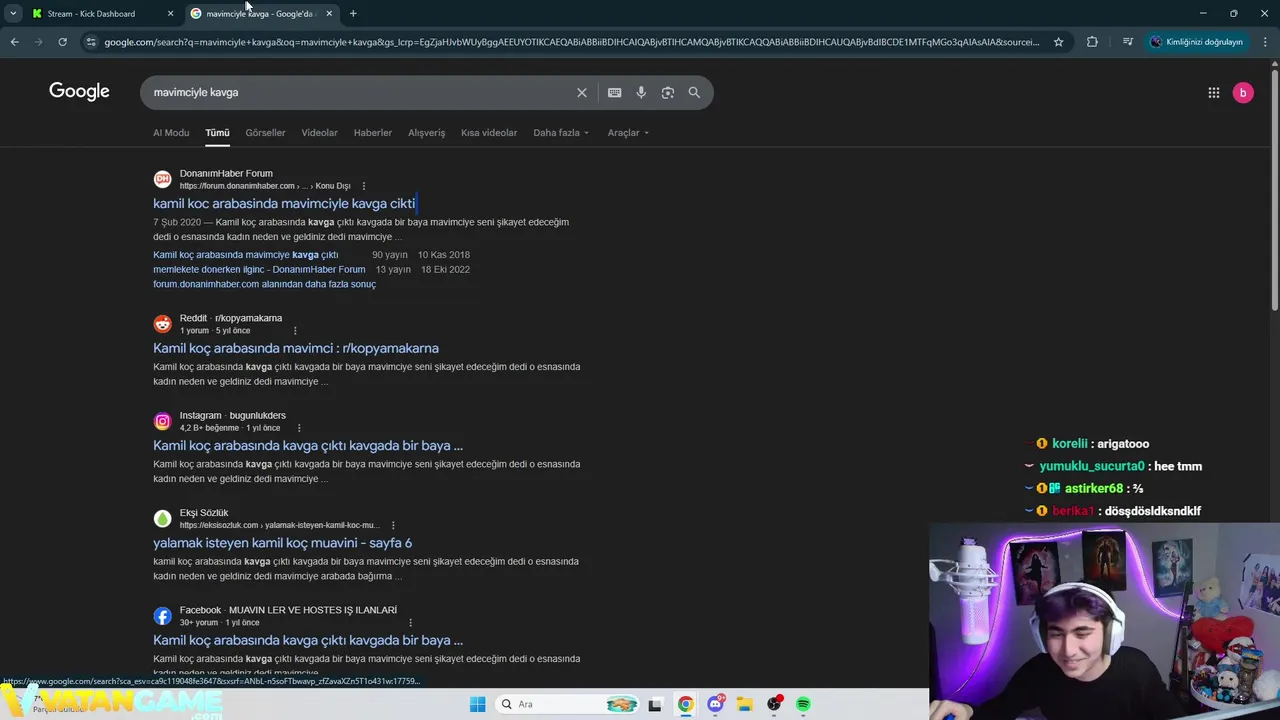This screenshot has width=1280, height=720.
Task: Switch to AI Modu search tab
Action: click(x=171, y=132)
